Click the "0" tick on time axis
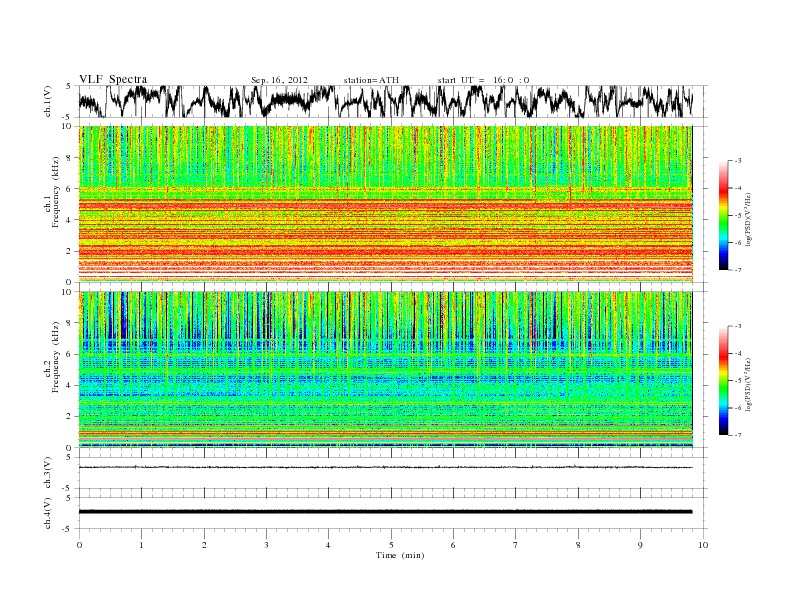The height and width of the screenshot is (612, 792). [x=79, y=545]
